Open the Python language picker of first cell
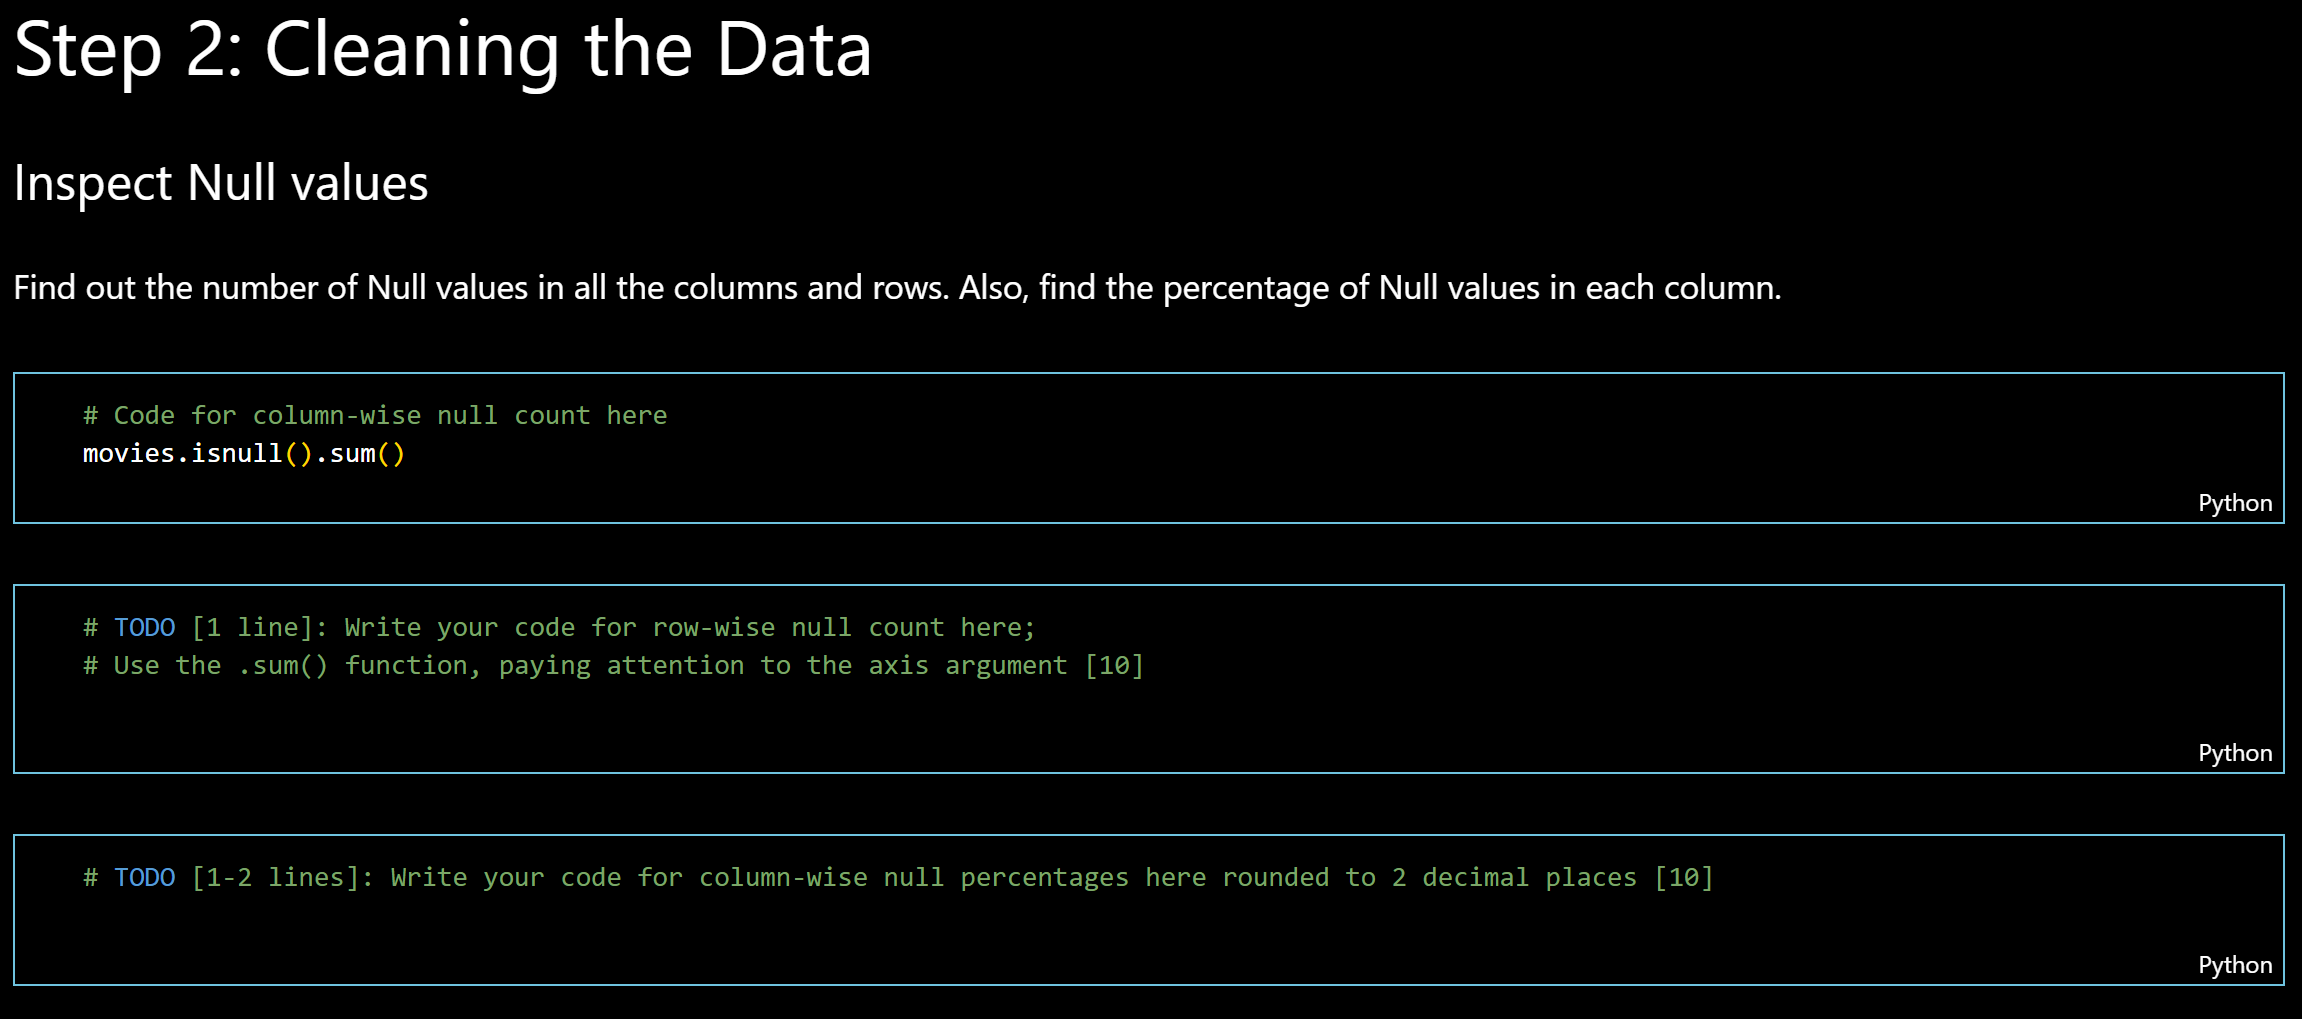The height and width of the screenshot is (1019, 2302). tap(2234, 503)
